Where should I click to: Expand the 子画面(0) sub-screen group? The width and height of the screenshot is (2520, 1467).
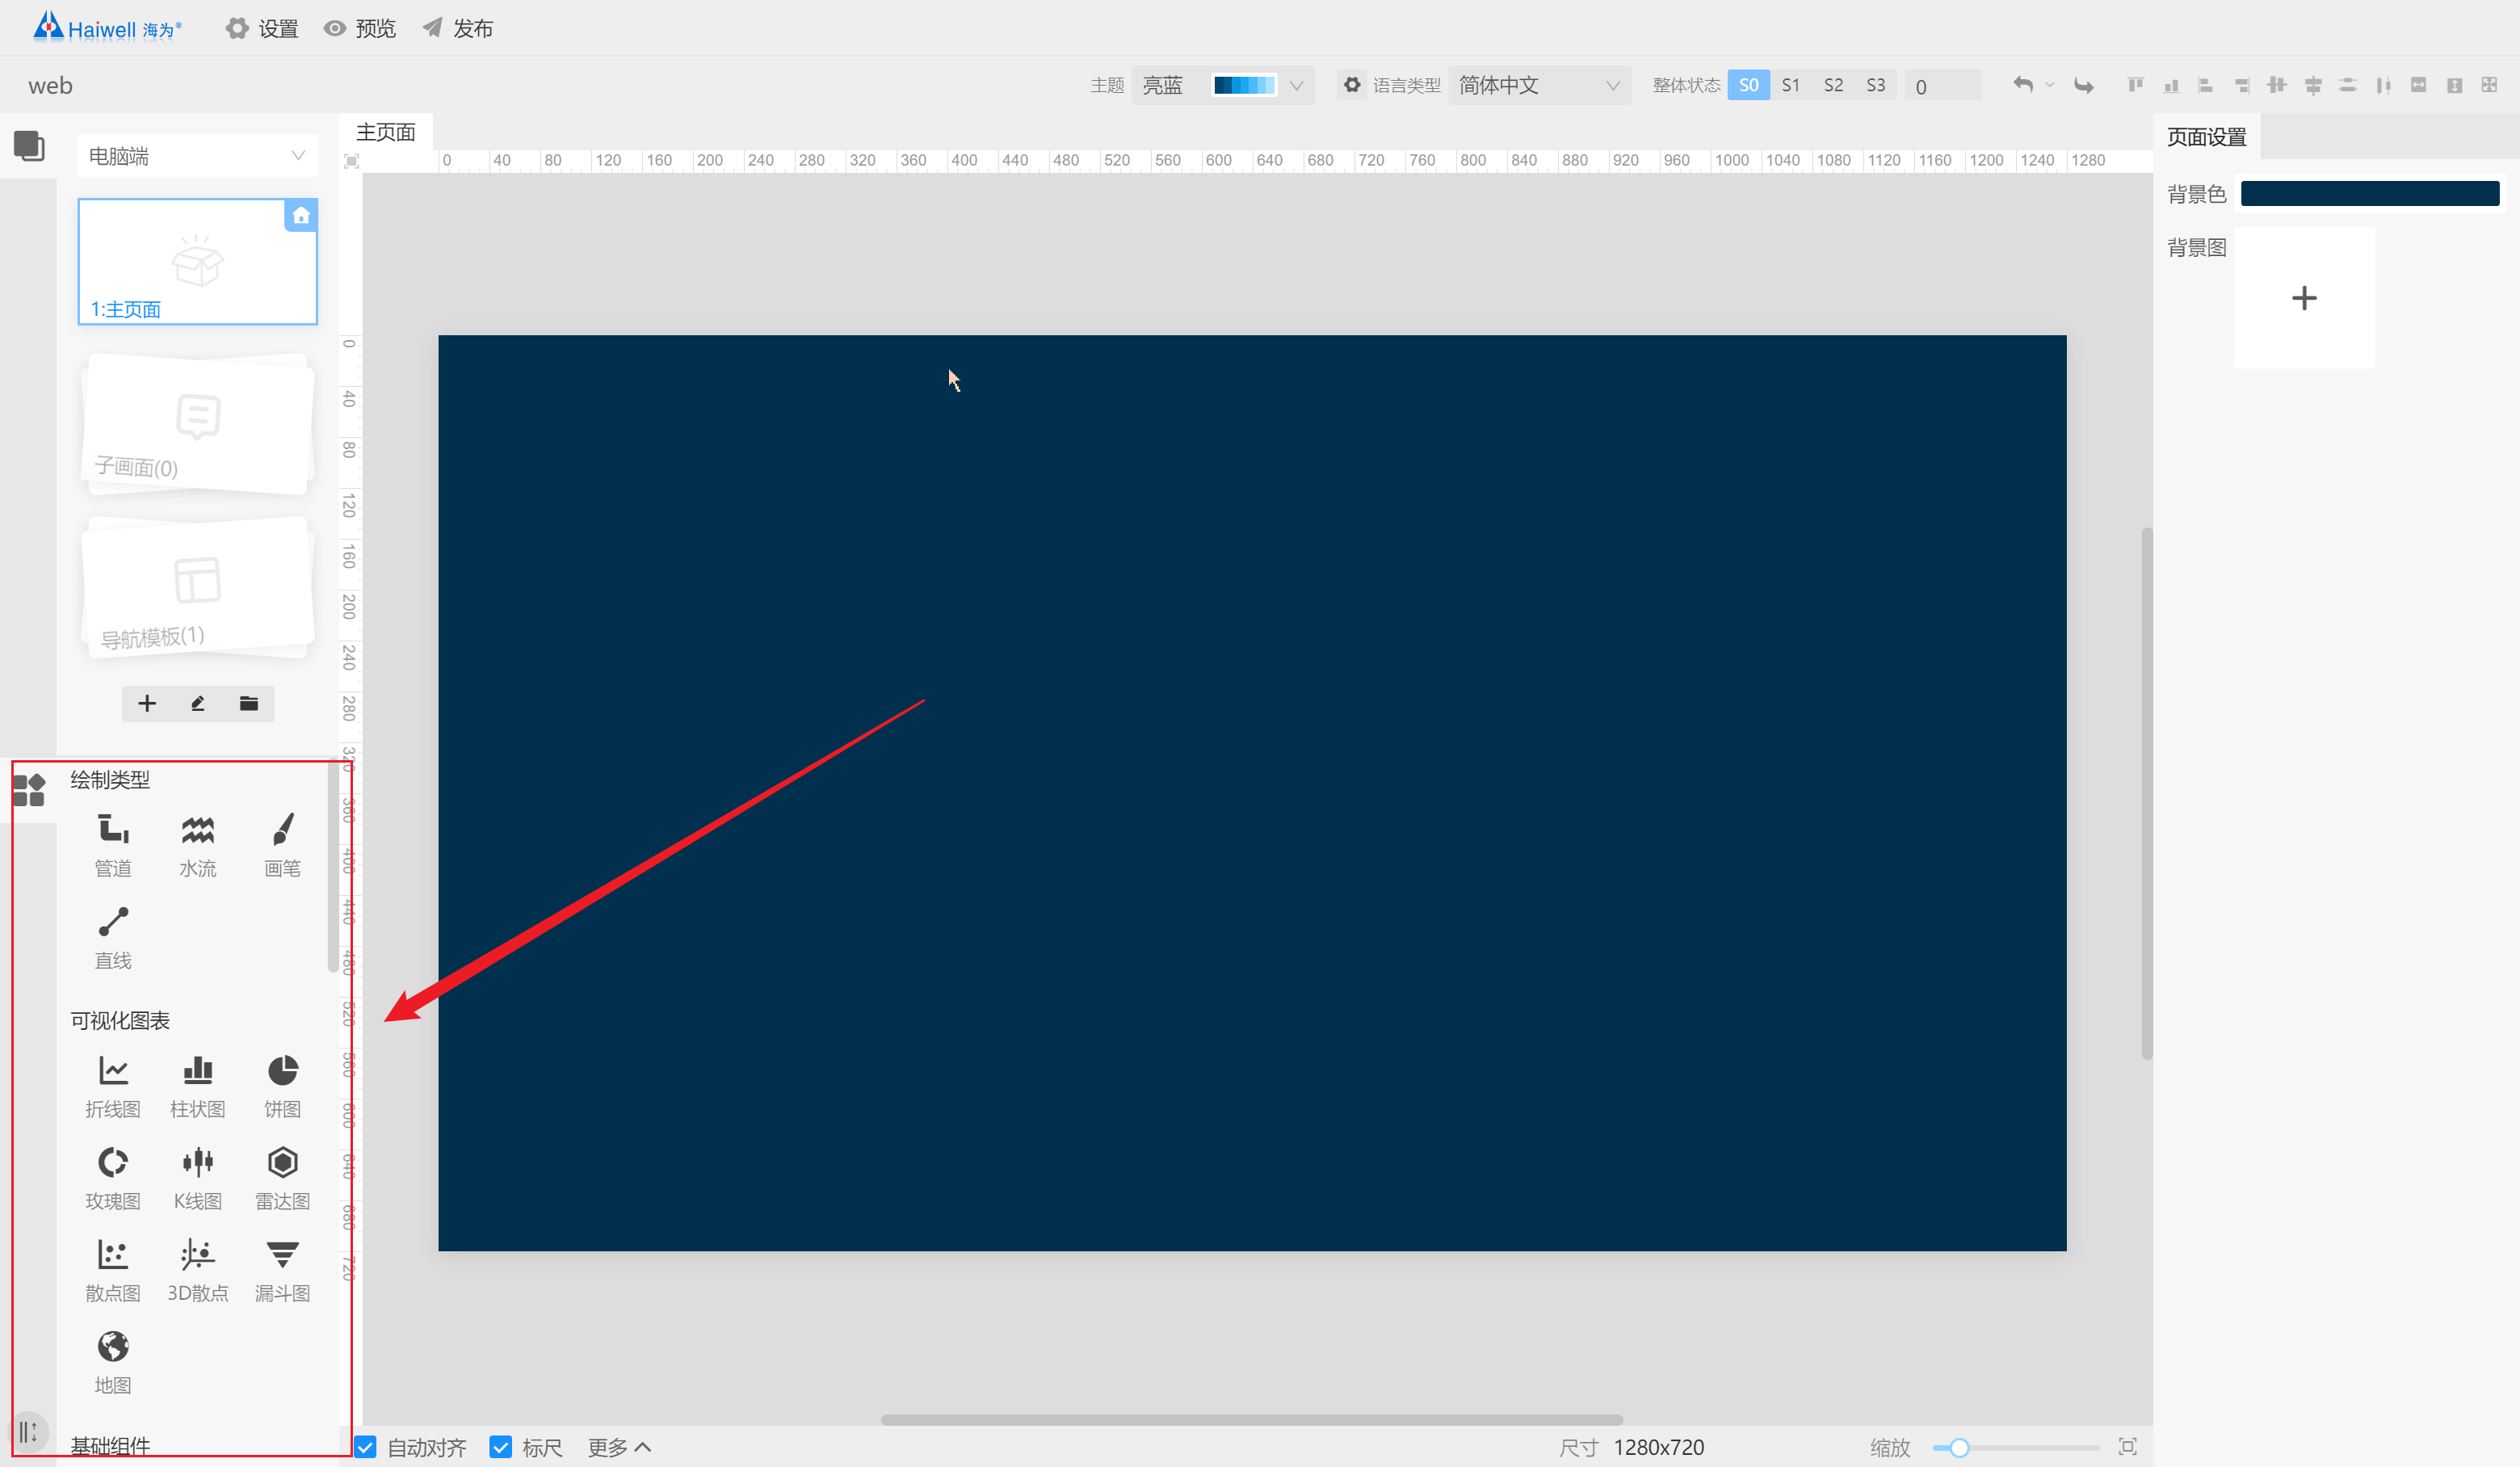[198, 424]
